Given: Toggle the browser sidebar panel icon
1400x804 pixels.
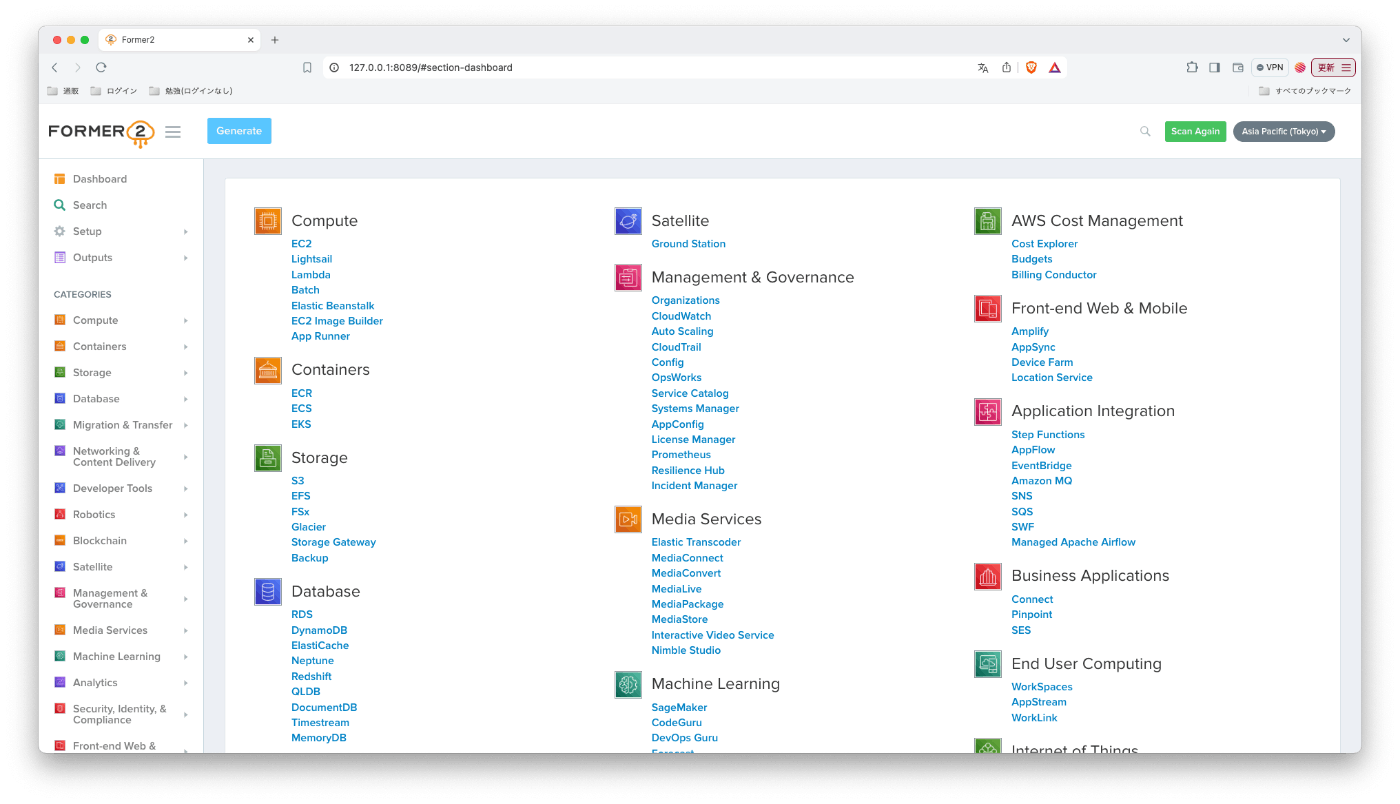Looking at the screenshot, I should point(1214,68).
